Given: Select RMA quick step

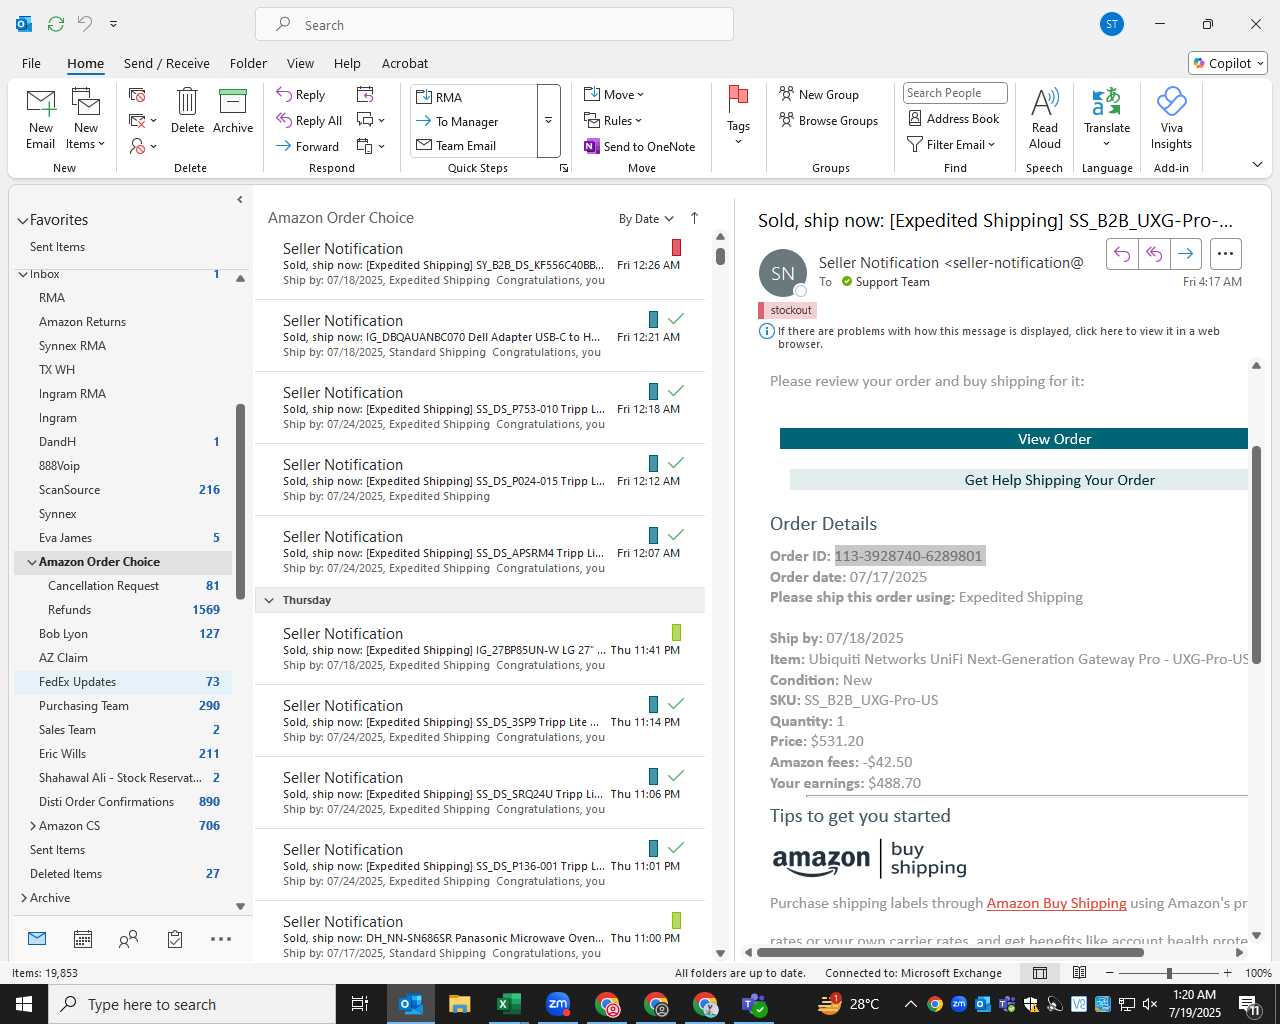Looking at the screenshot, I should 474,97.
